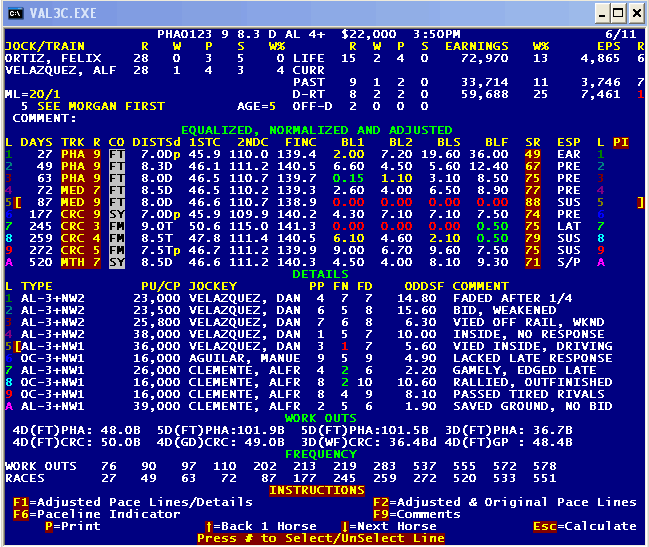Click EQUALIZED, NORMALIZED AND ADJUSTED heading
649x547 pixels.
click(x=317, y=130)
